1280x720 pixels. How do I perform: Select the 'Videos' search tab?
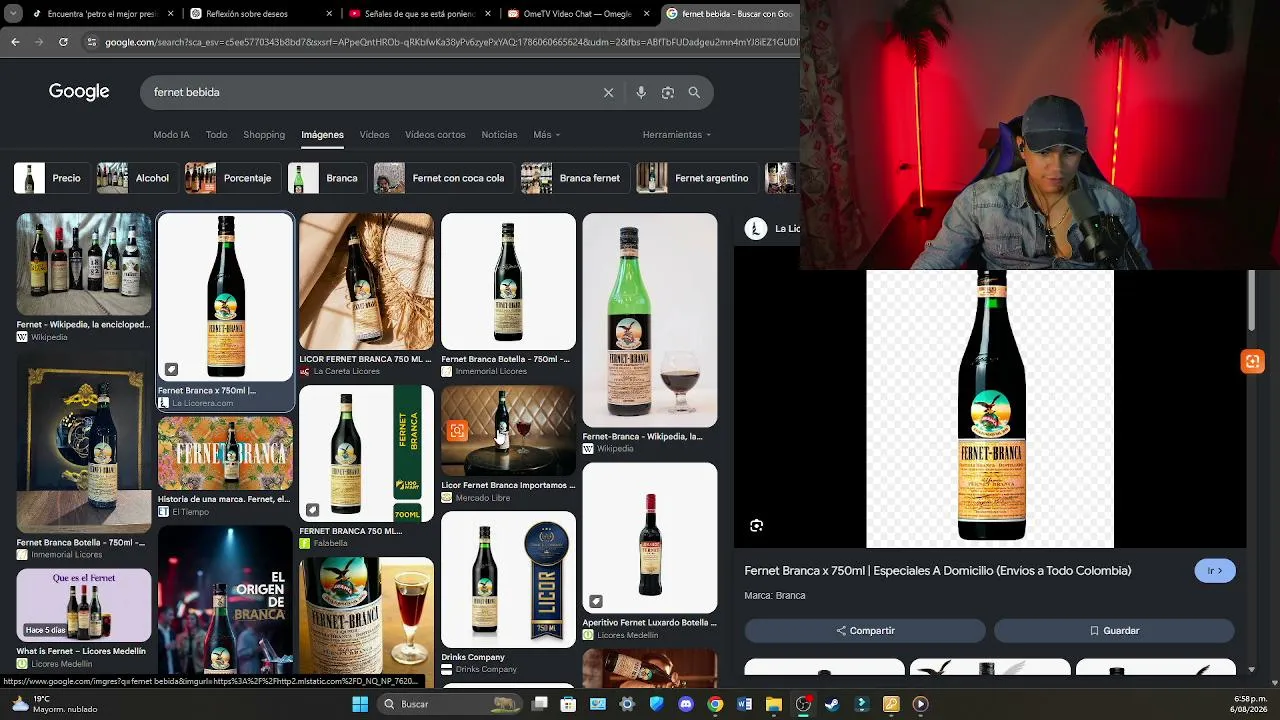(374, 135)
